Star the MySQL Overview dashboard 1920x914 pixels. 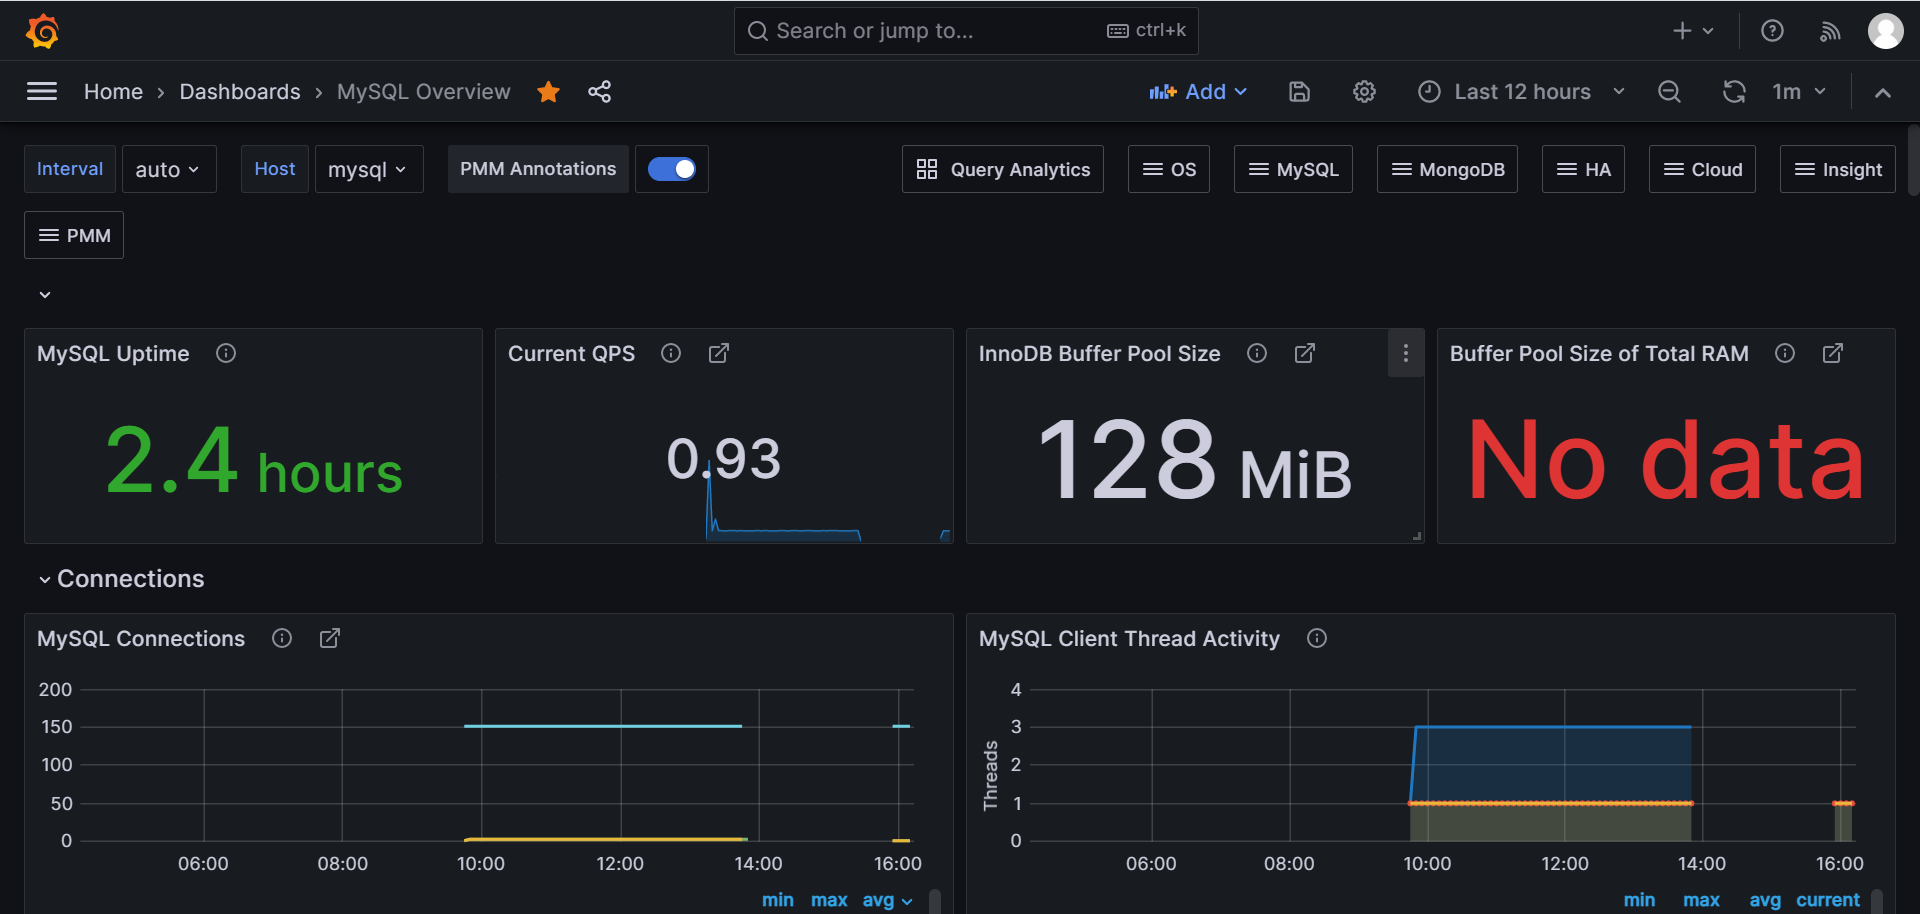[548, 91]
